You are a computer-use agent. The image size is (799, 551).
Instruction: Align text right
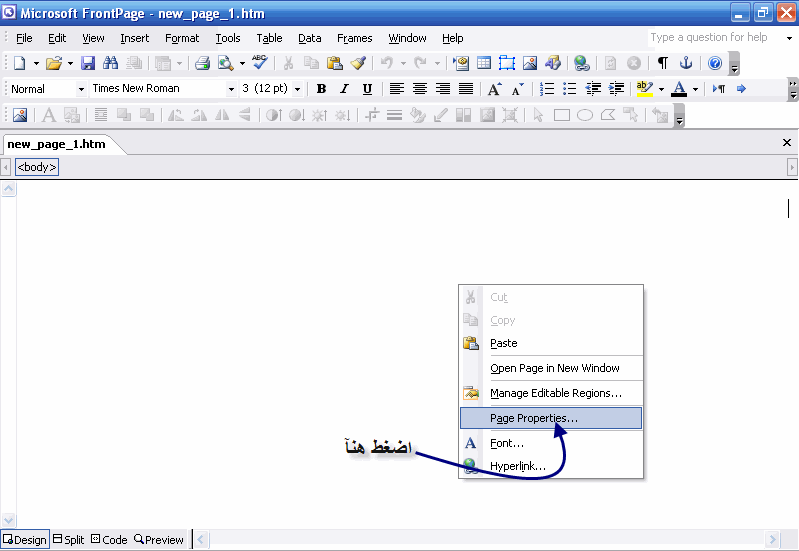443,89
